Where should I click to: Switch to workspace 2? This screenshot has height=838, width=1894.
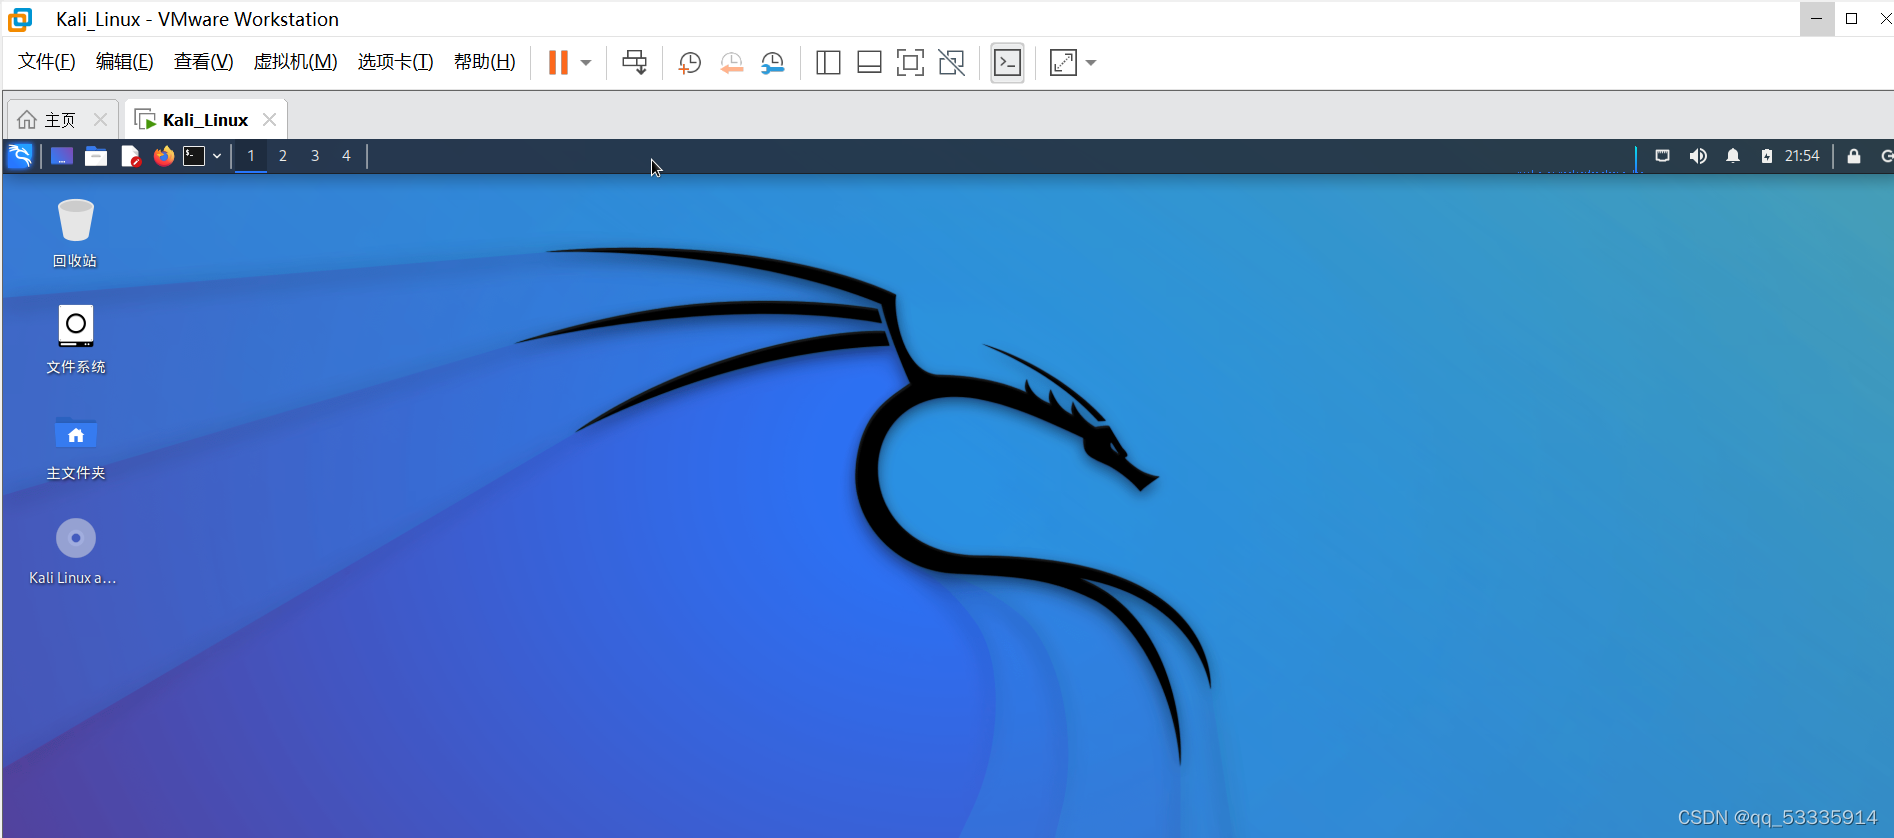pyautogui.click(x=283, y=156)
